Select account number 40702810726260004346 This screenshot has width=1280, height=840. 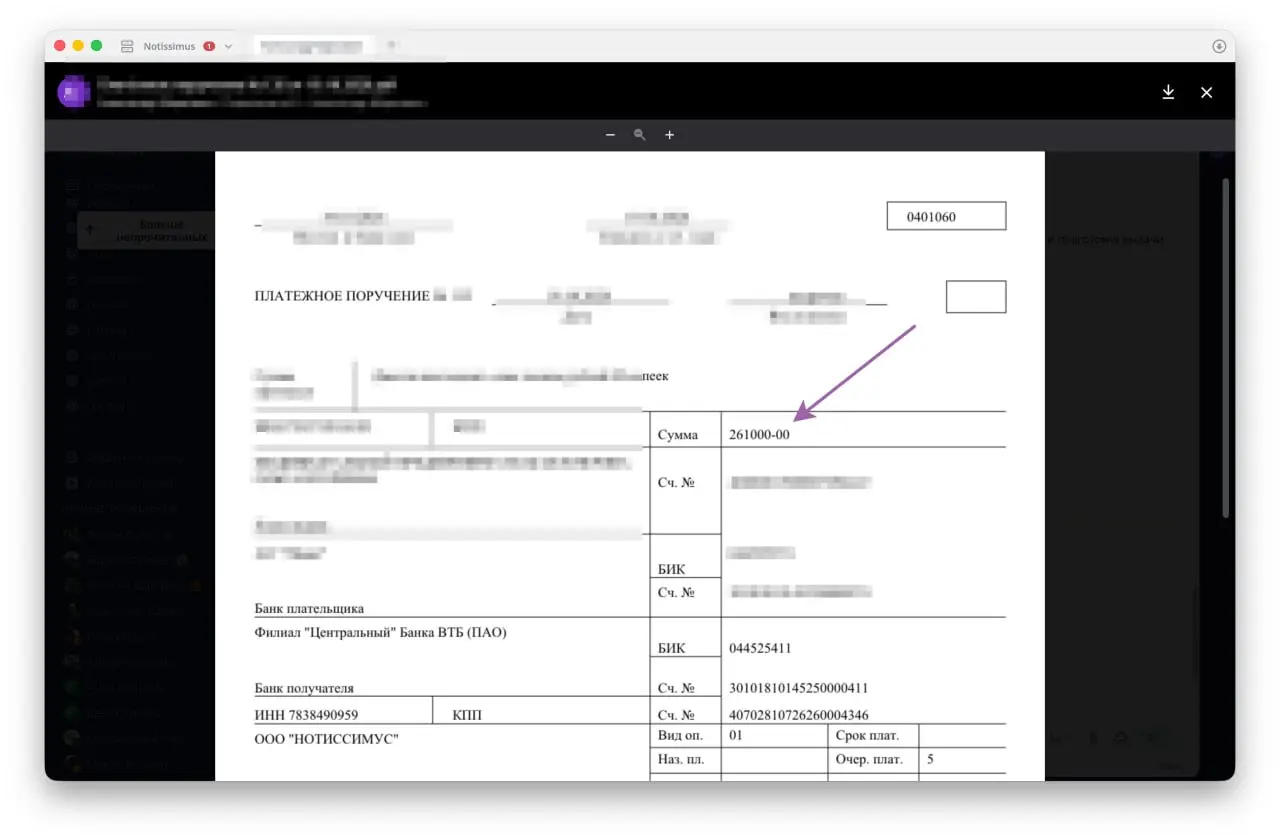pyautogui.click(x=799, y=715)
